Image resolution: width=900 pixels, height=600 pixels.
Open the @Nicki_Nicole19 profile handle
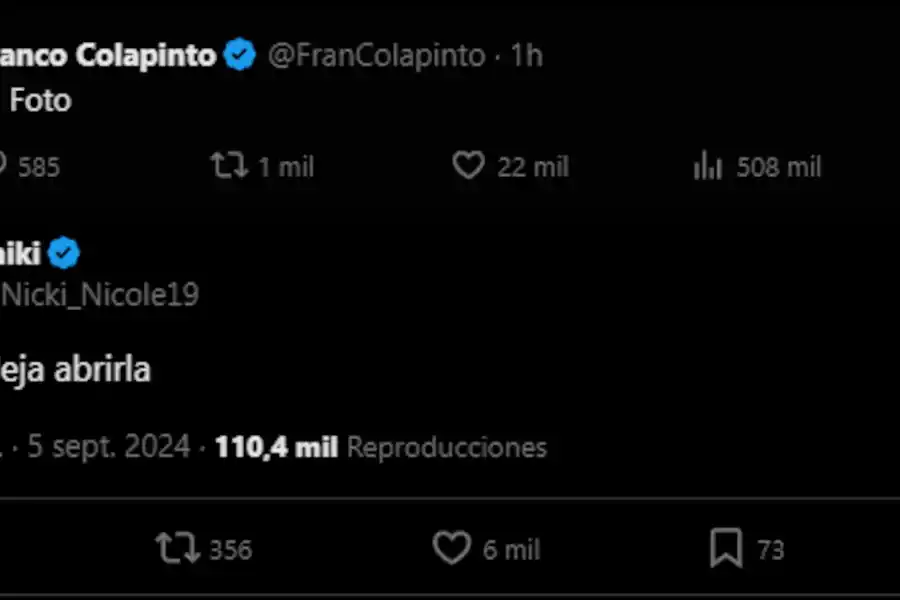pyautogui.click(x=100, y=295)
